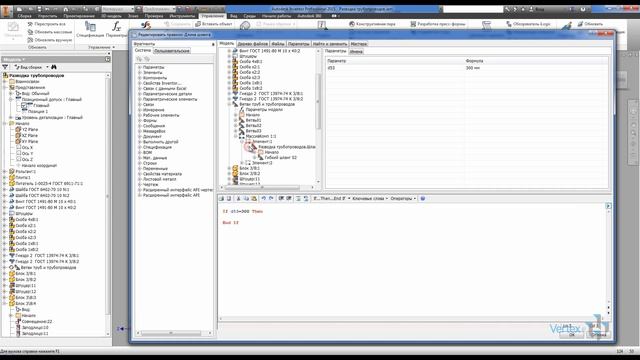Click the Increase indent icon in the editor toolbar

pos(298,198)
